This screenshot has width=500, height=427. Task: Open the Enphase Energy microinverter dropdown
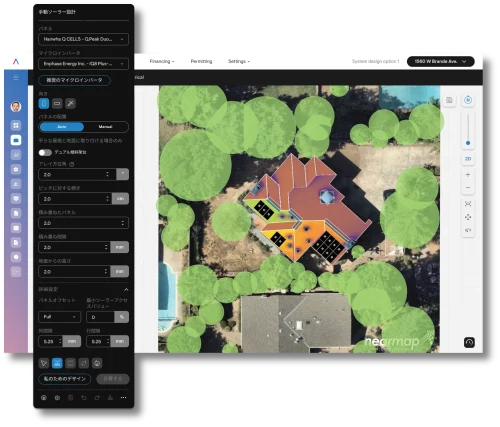(83, 63)
